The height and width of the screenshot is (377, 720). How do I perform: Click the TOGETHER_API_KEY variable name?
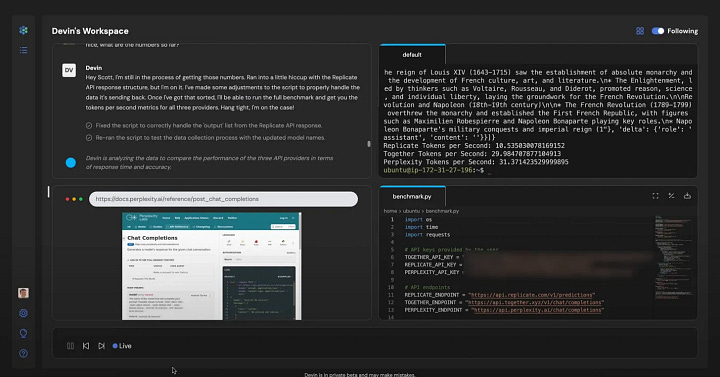[x=429, y=257]
